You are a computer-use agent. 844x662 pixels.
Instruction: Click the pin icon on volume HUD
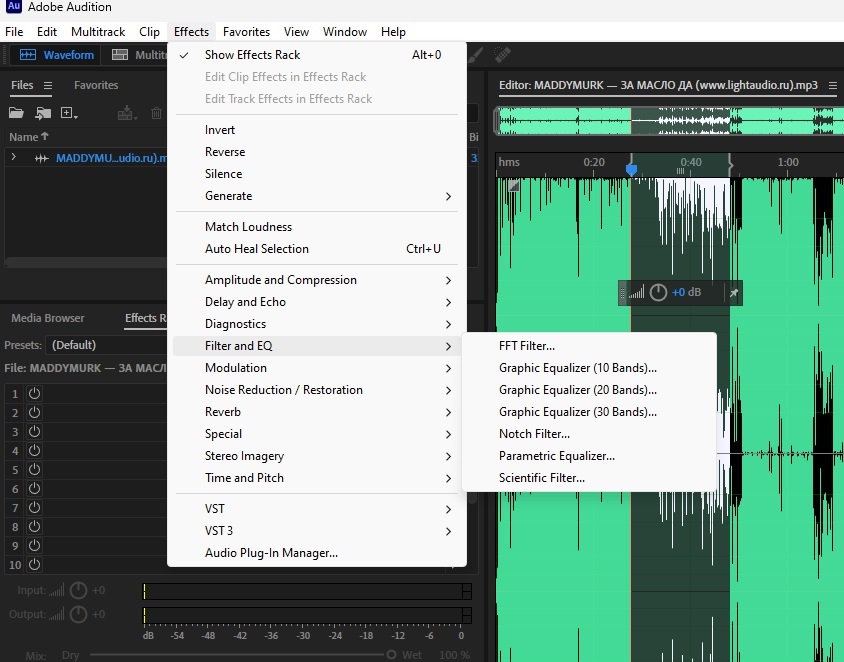pyautogui.click(x=733, y=293)
